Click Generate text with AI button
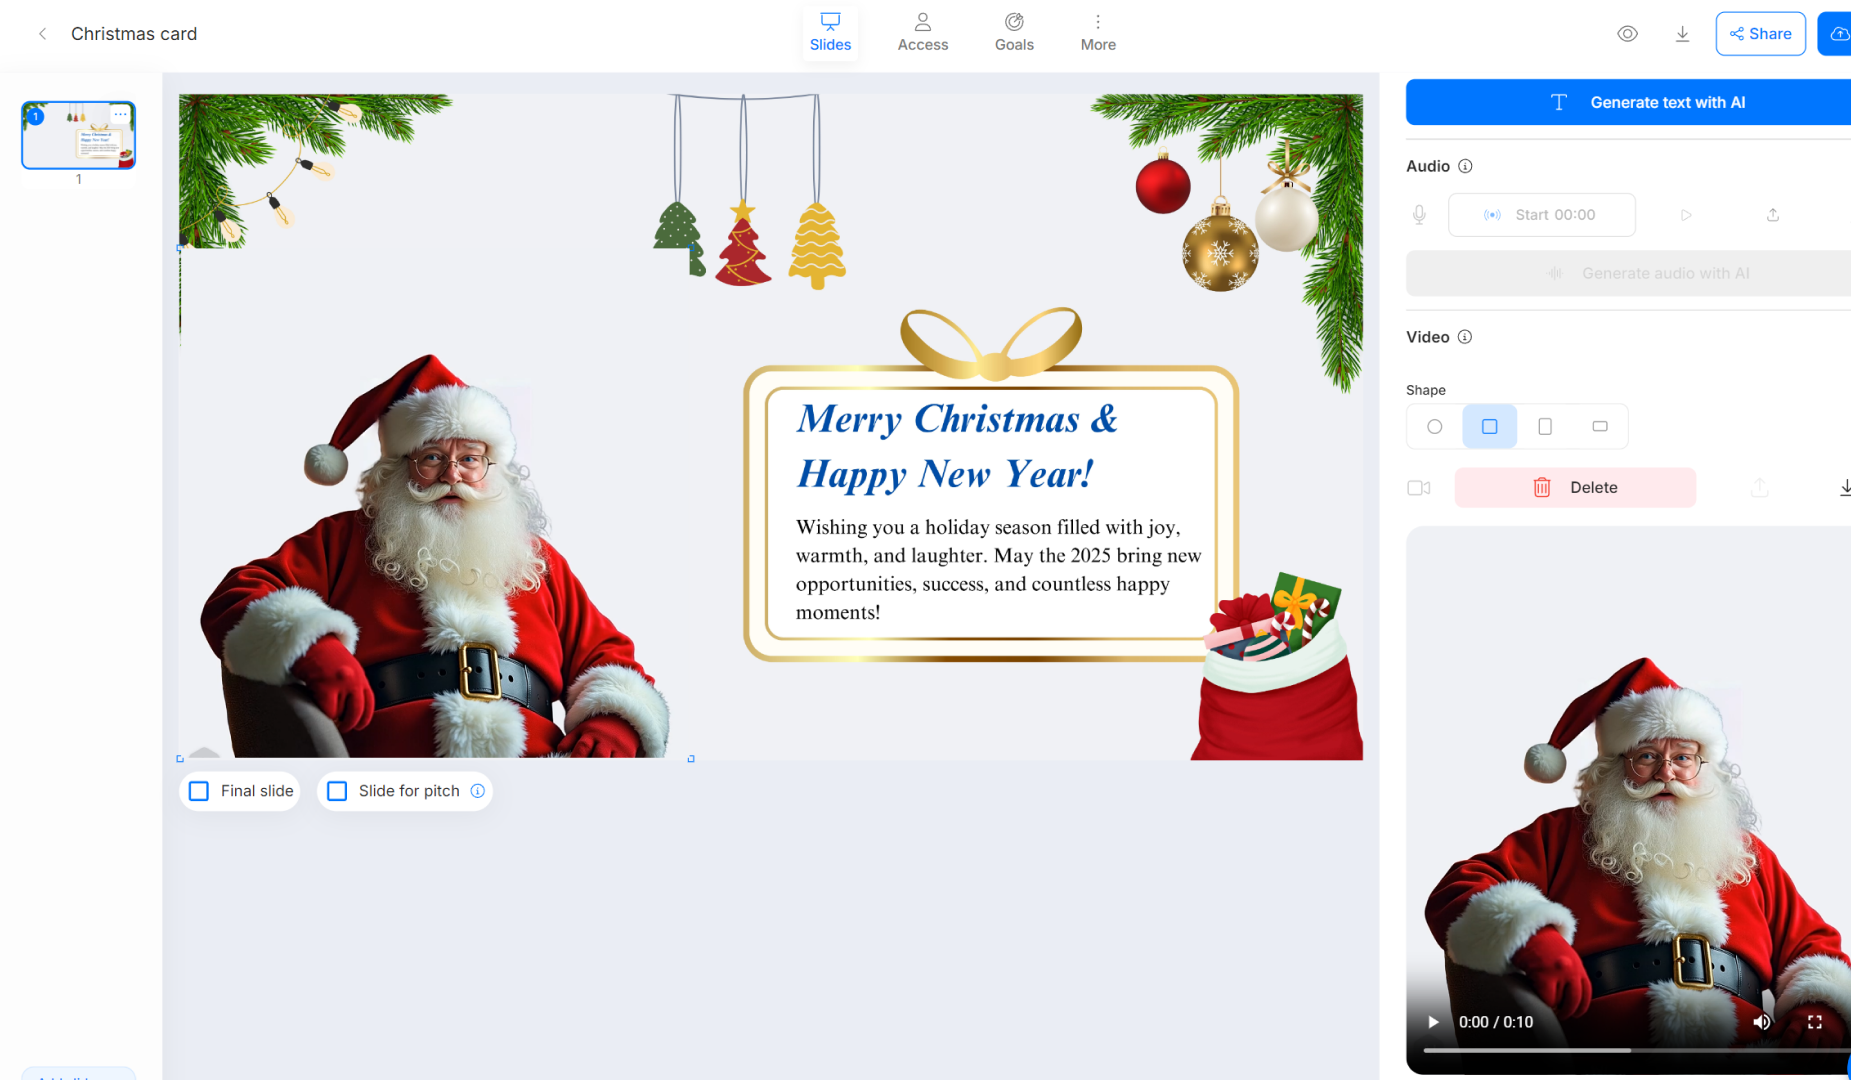 coord(1628,102)
